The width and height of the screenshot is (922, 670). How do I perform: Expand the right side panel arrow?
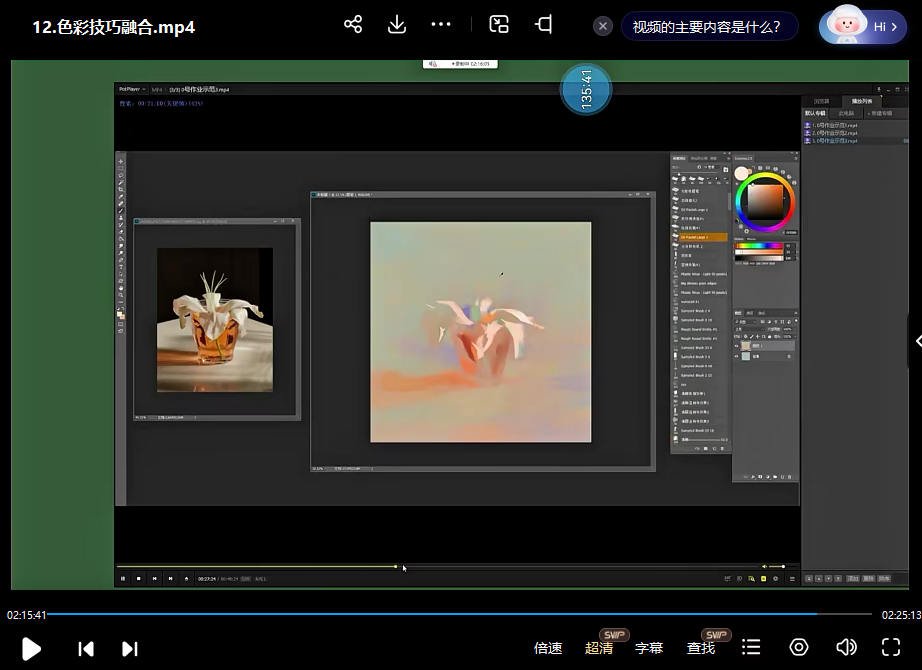(916, 341)
